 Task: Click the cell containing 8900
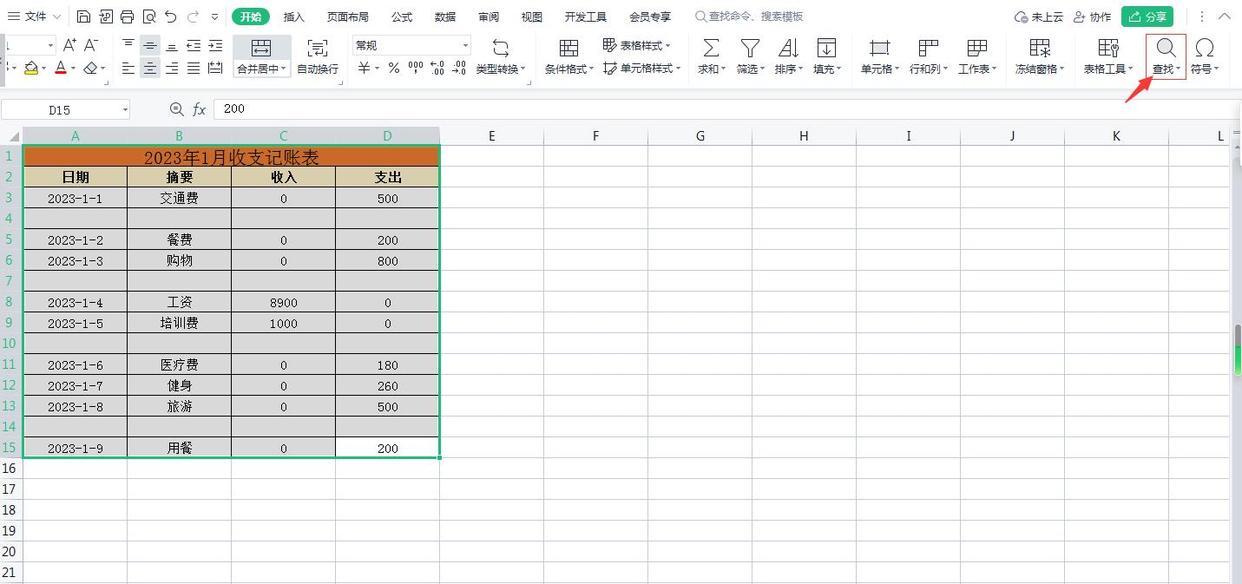(283, 302)
